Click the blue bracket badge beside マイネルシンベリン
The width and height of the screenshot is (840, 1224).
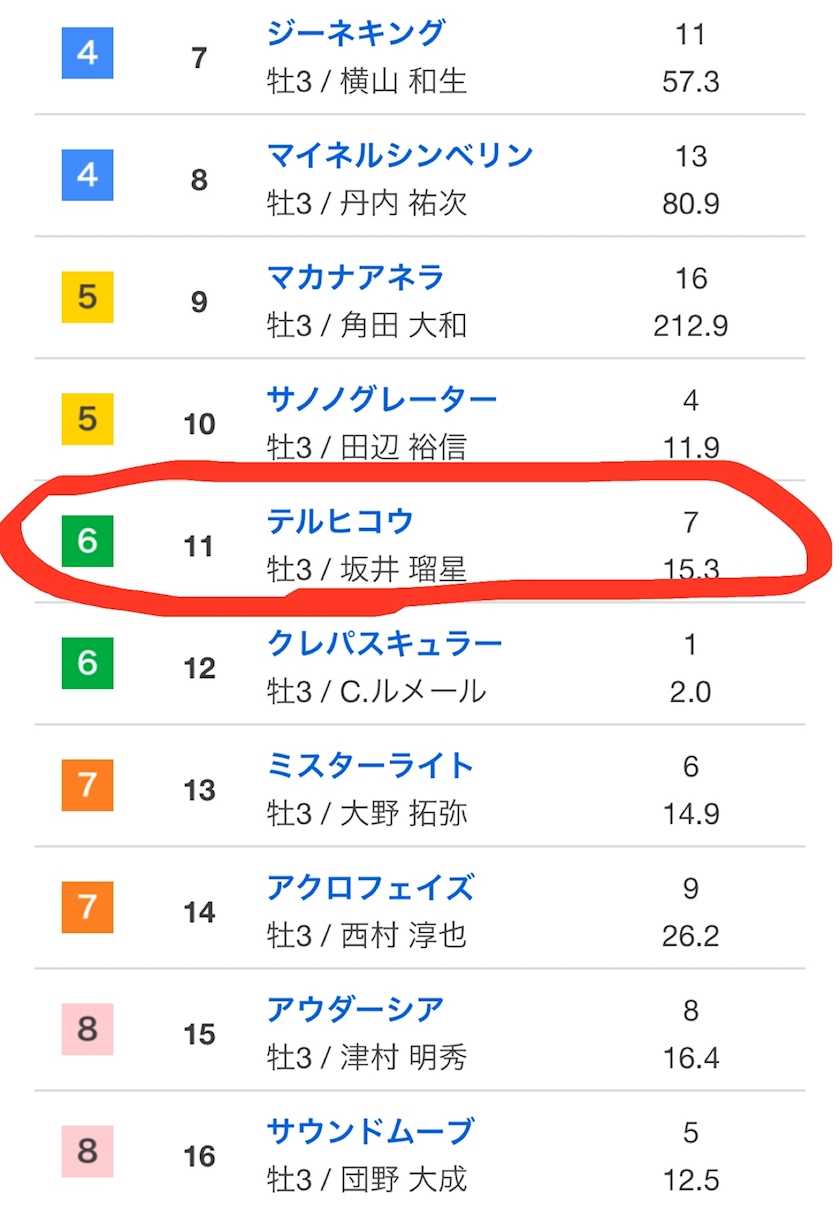pyautogui.click(x=87, y=176)
